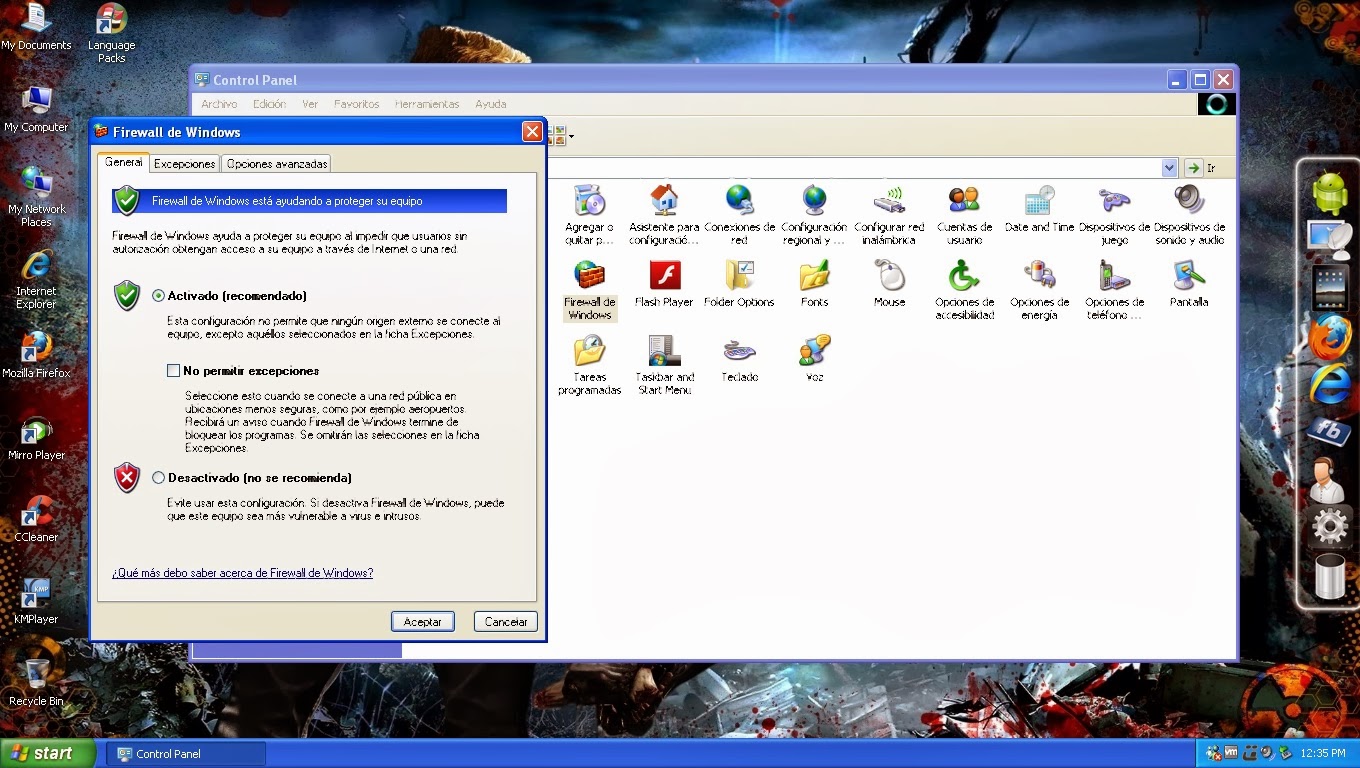Image resolution: width=1360 pixels, height=768 pixels.
Task: Click Control Panel taskbar button
Action: pos(186,754)
